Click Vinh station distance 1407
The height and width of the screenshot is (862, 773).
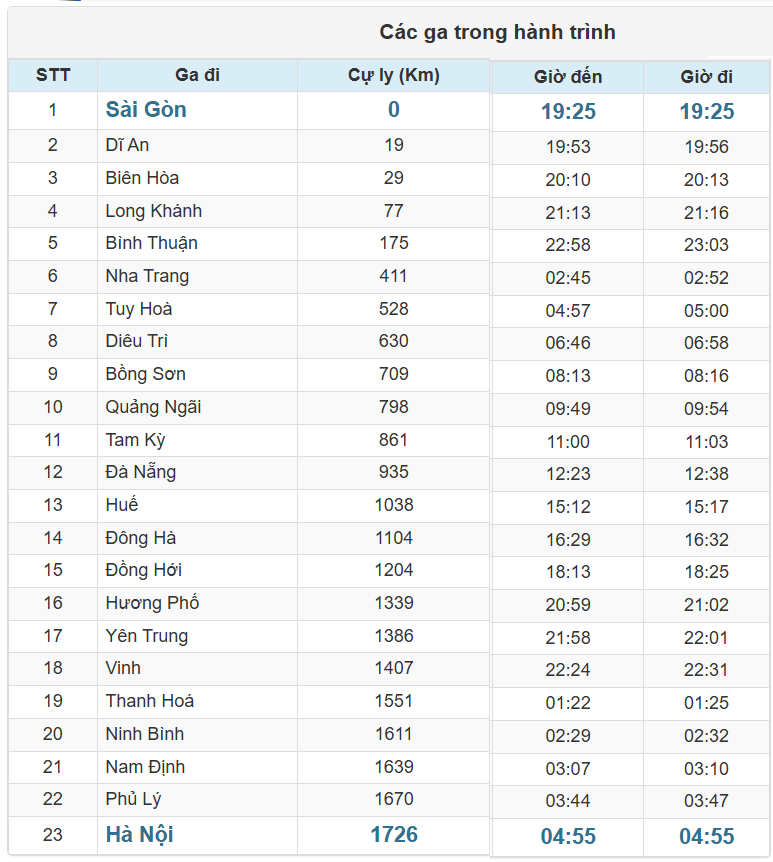[393, 668]
